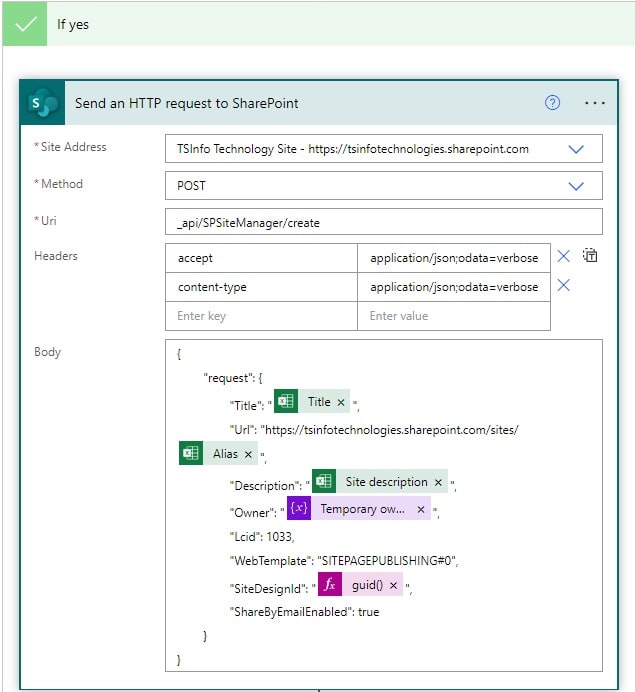
Task: Click the "Lcid": 1033 line in the body
Action: 262,536
